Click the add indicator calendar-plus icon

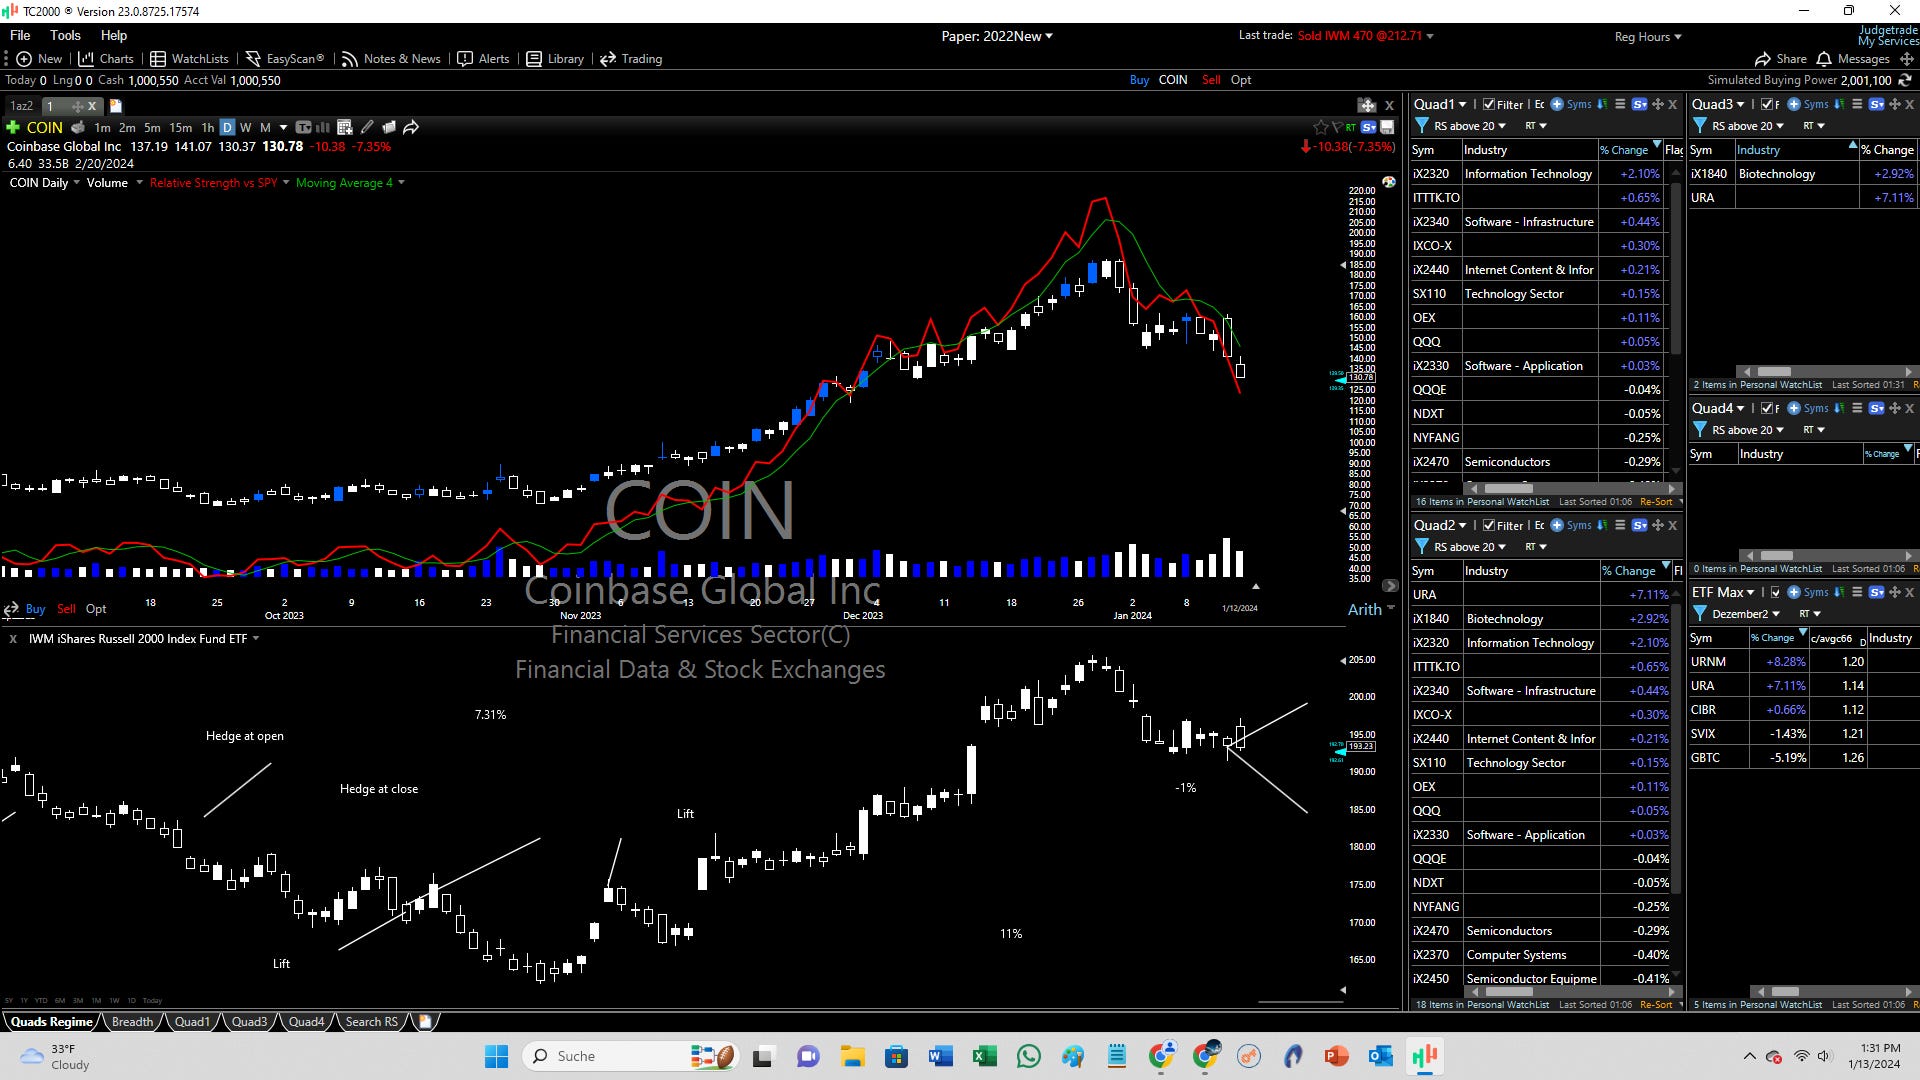(344, 127)
